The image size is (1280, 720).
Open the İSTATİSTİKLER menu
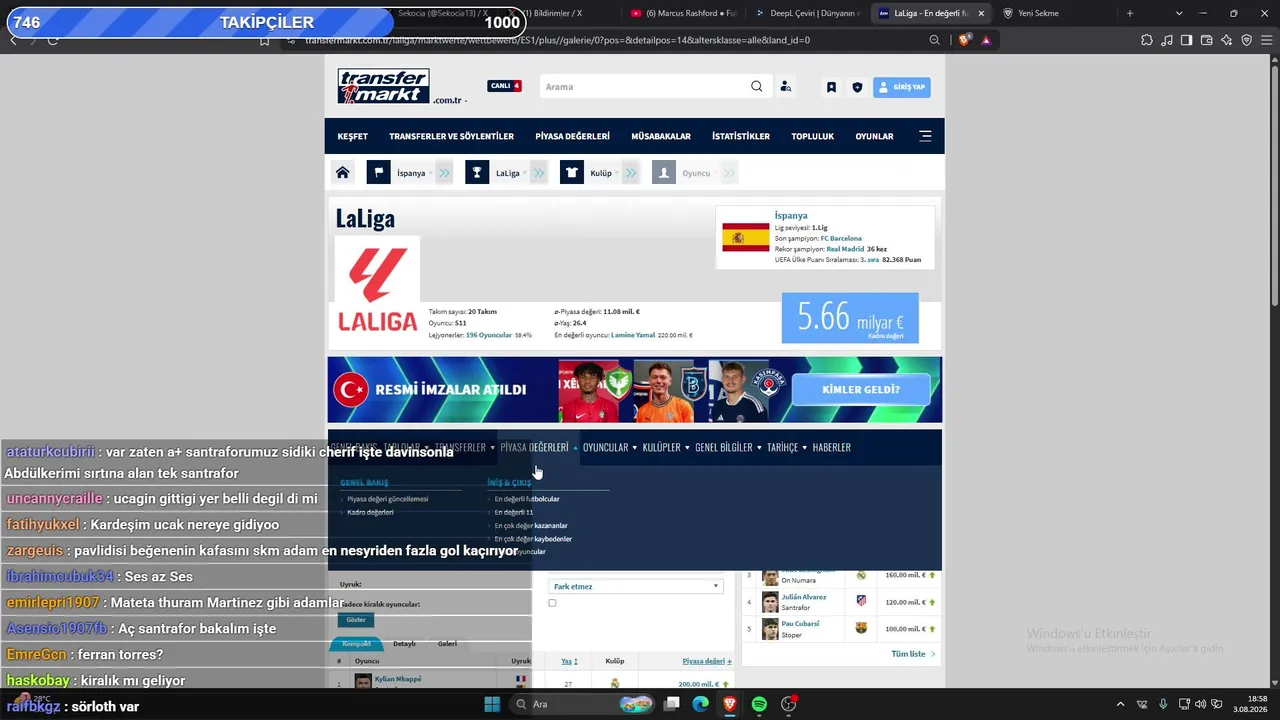pyautogui.click(x=741, y=136)
